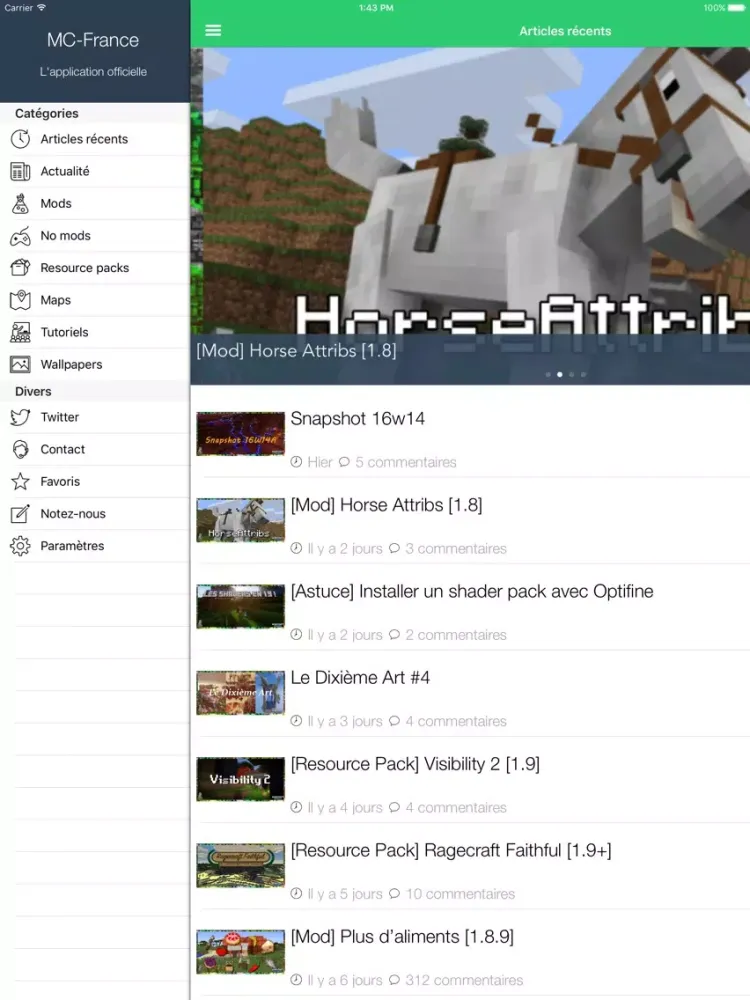Browse the Resource packs category
Viewport: 750px width, 1000px height.
click(85, 268)
